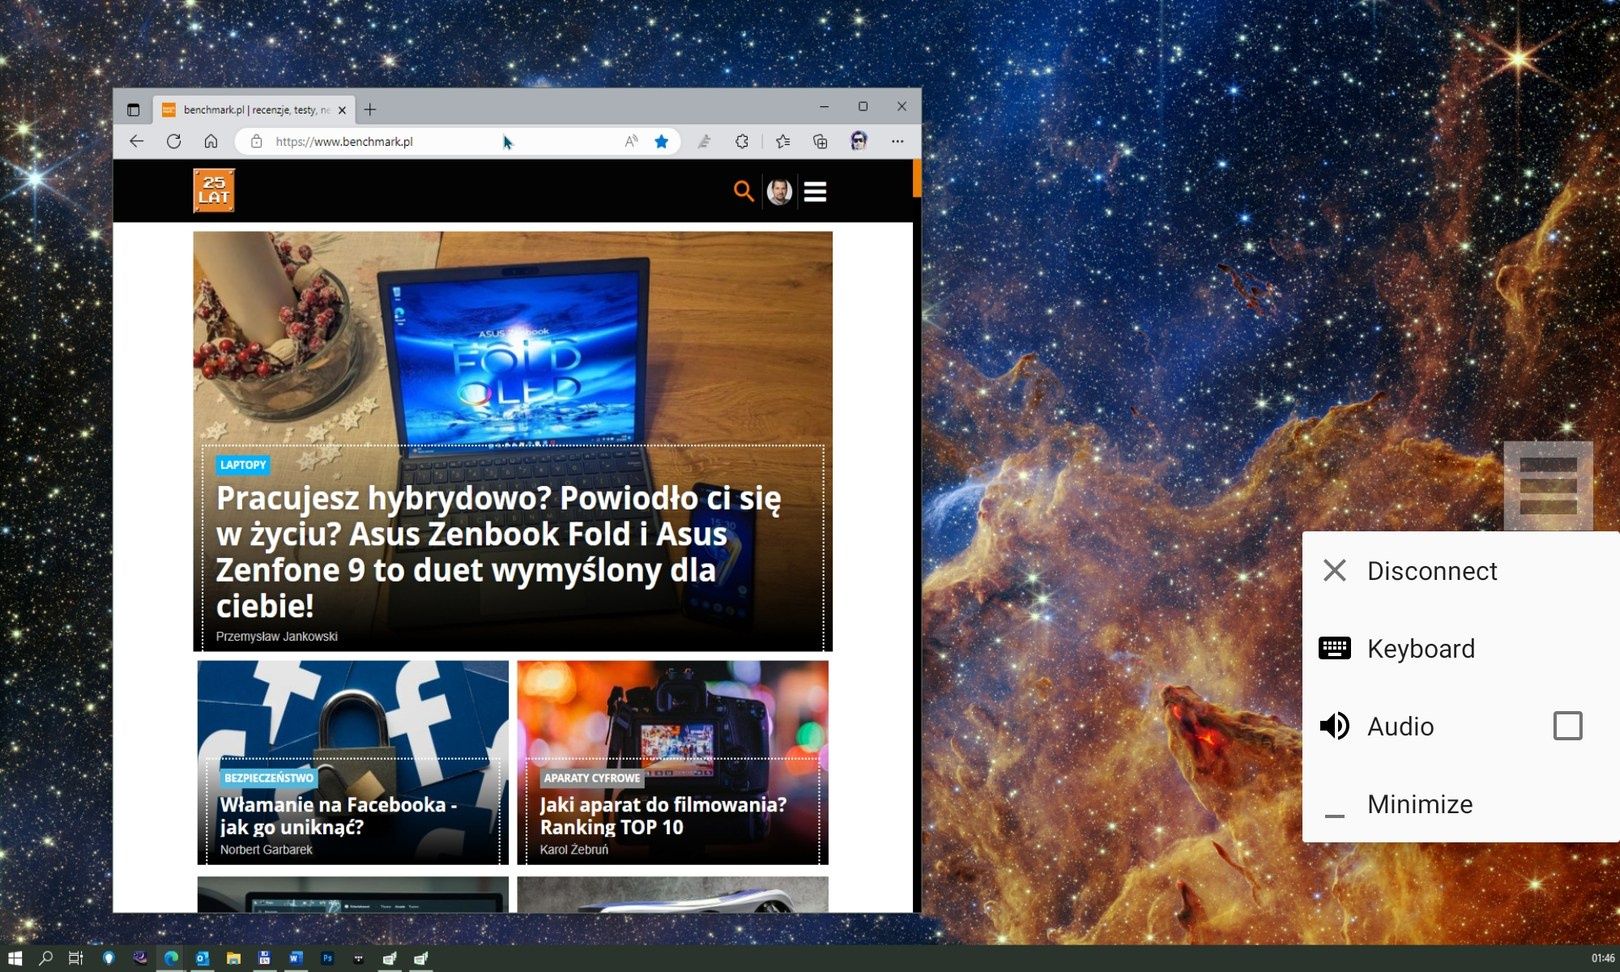The height and width of the screenshot is (972, 1620).
Task: Open Edge settings and more menu
Action: [897, 141]
